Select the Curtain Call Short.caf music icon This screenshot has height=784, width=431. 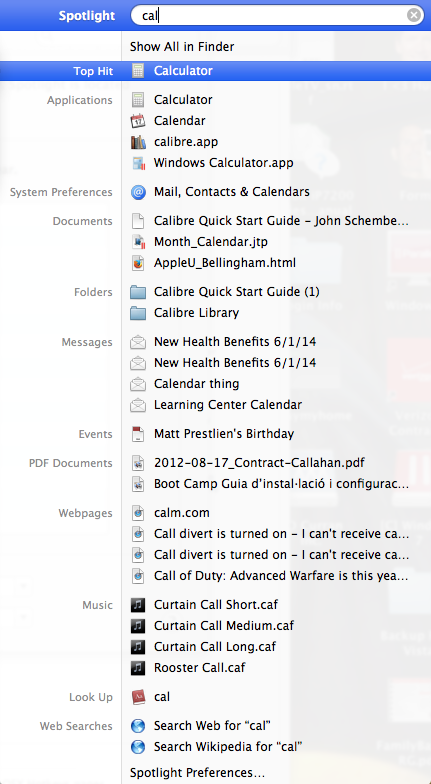pyautogui.click(x=138, y=604)
